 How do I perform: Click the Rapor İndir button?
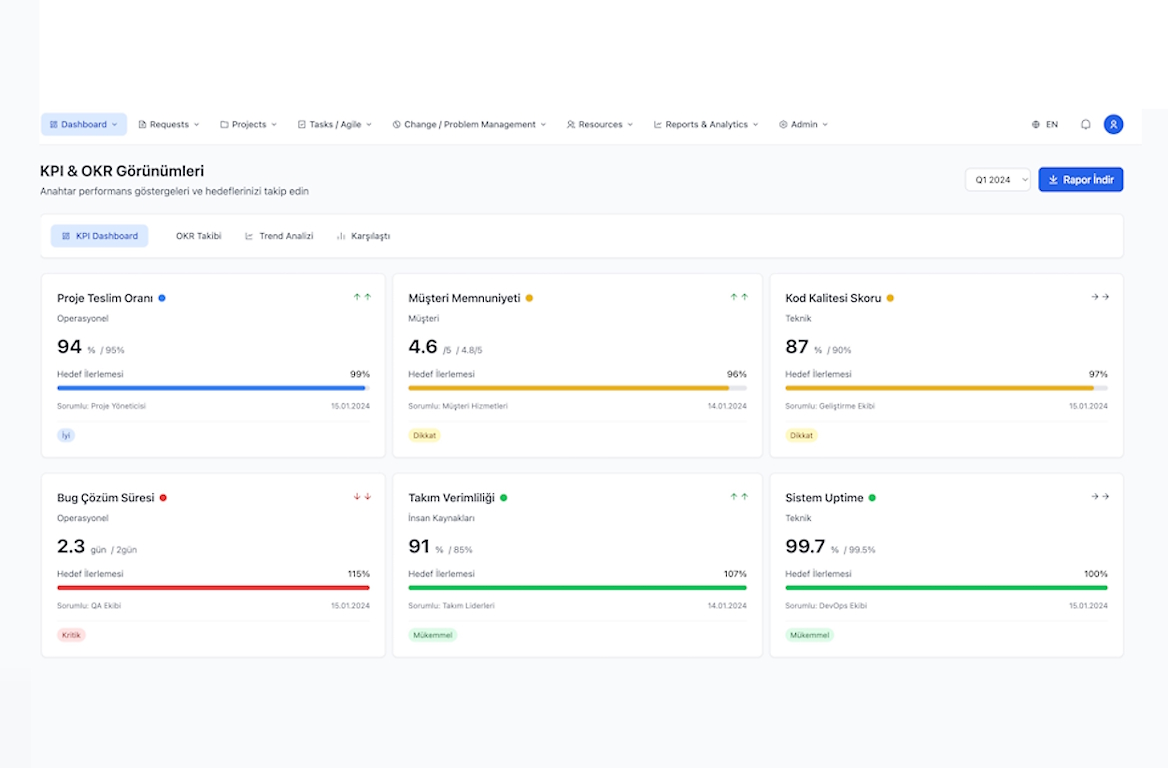pos(1081,180)
